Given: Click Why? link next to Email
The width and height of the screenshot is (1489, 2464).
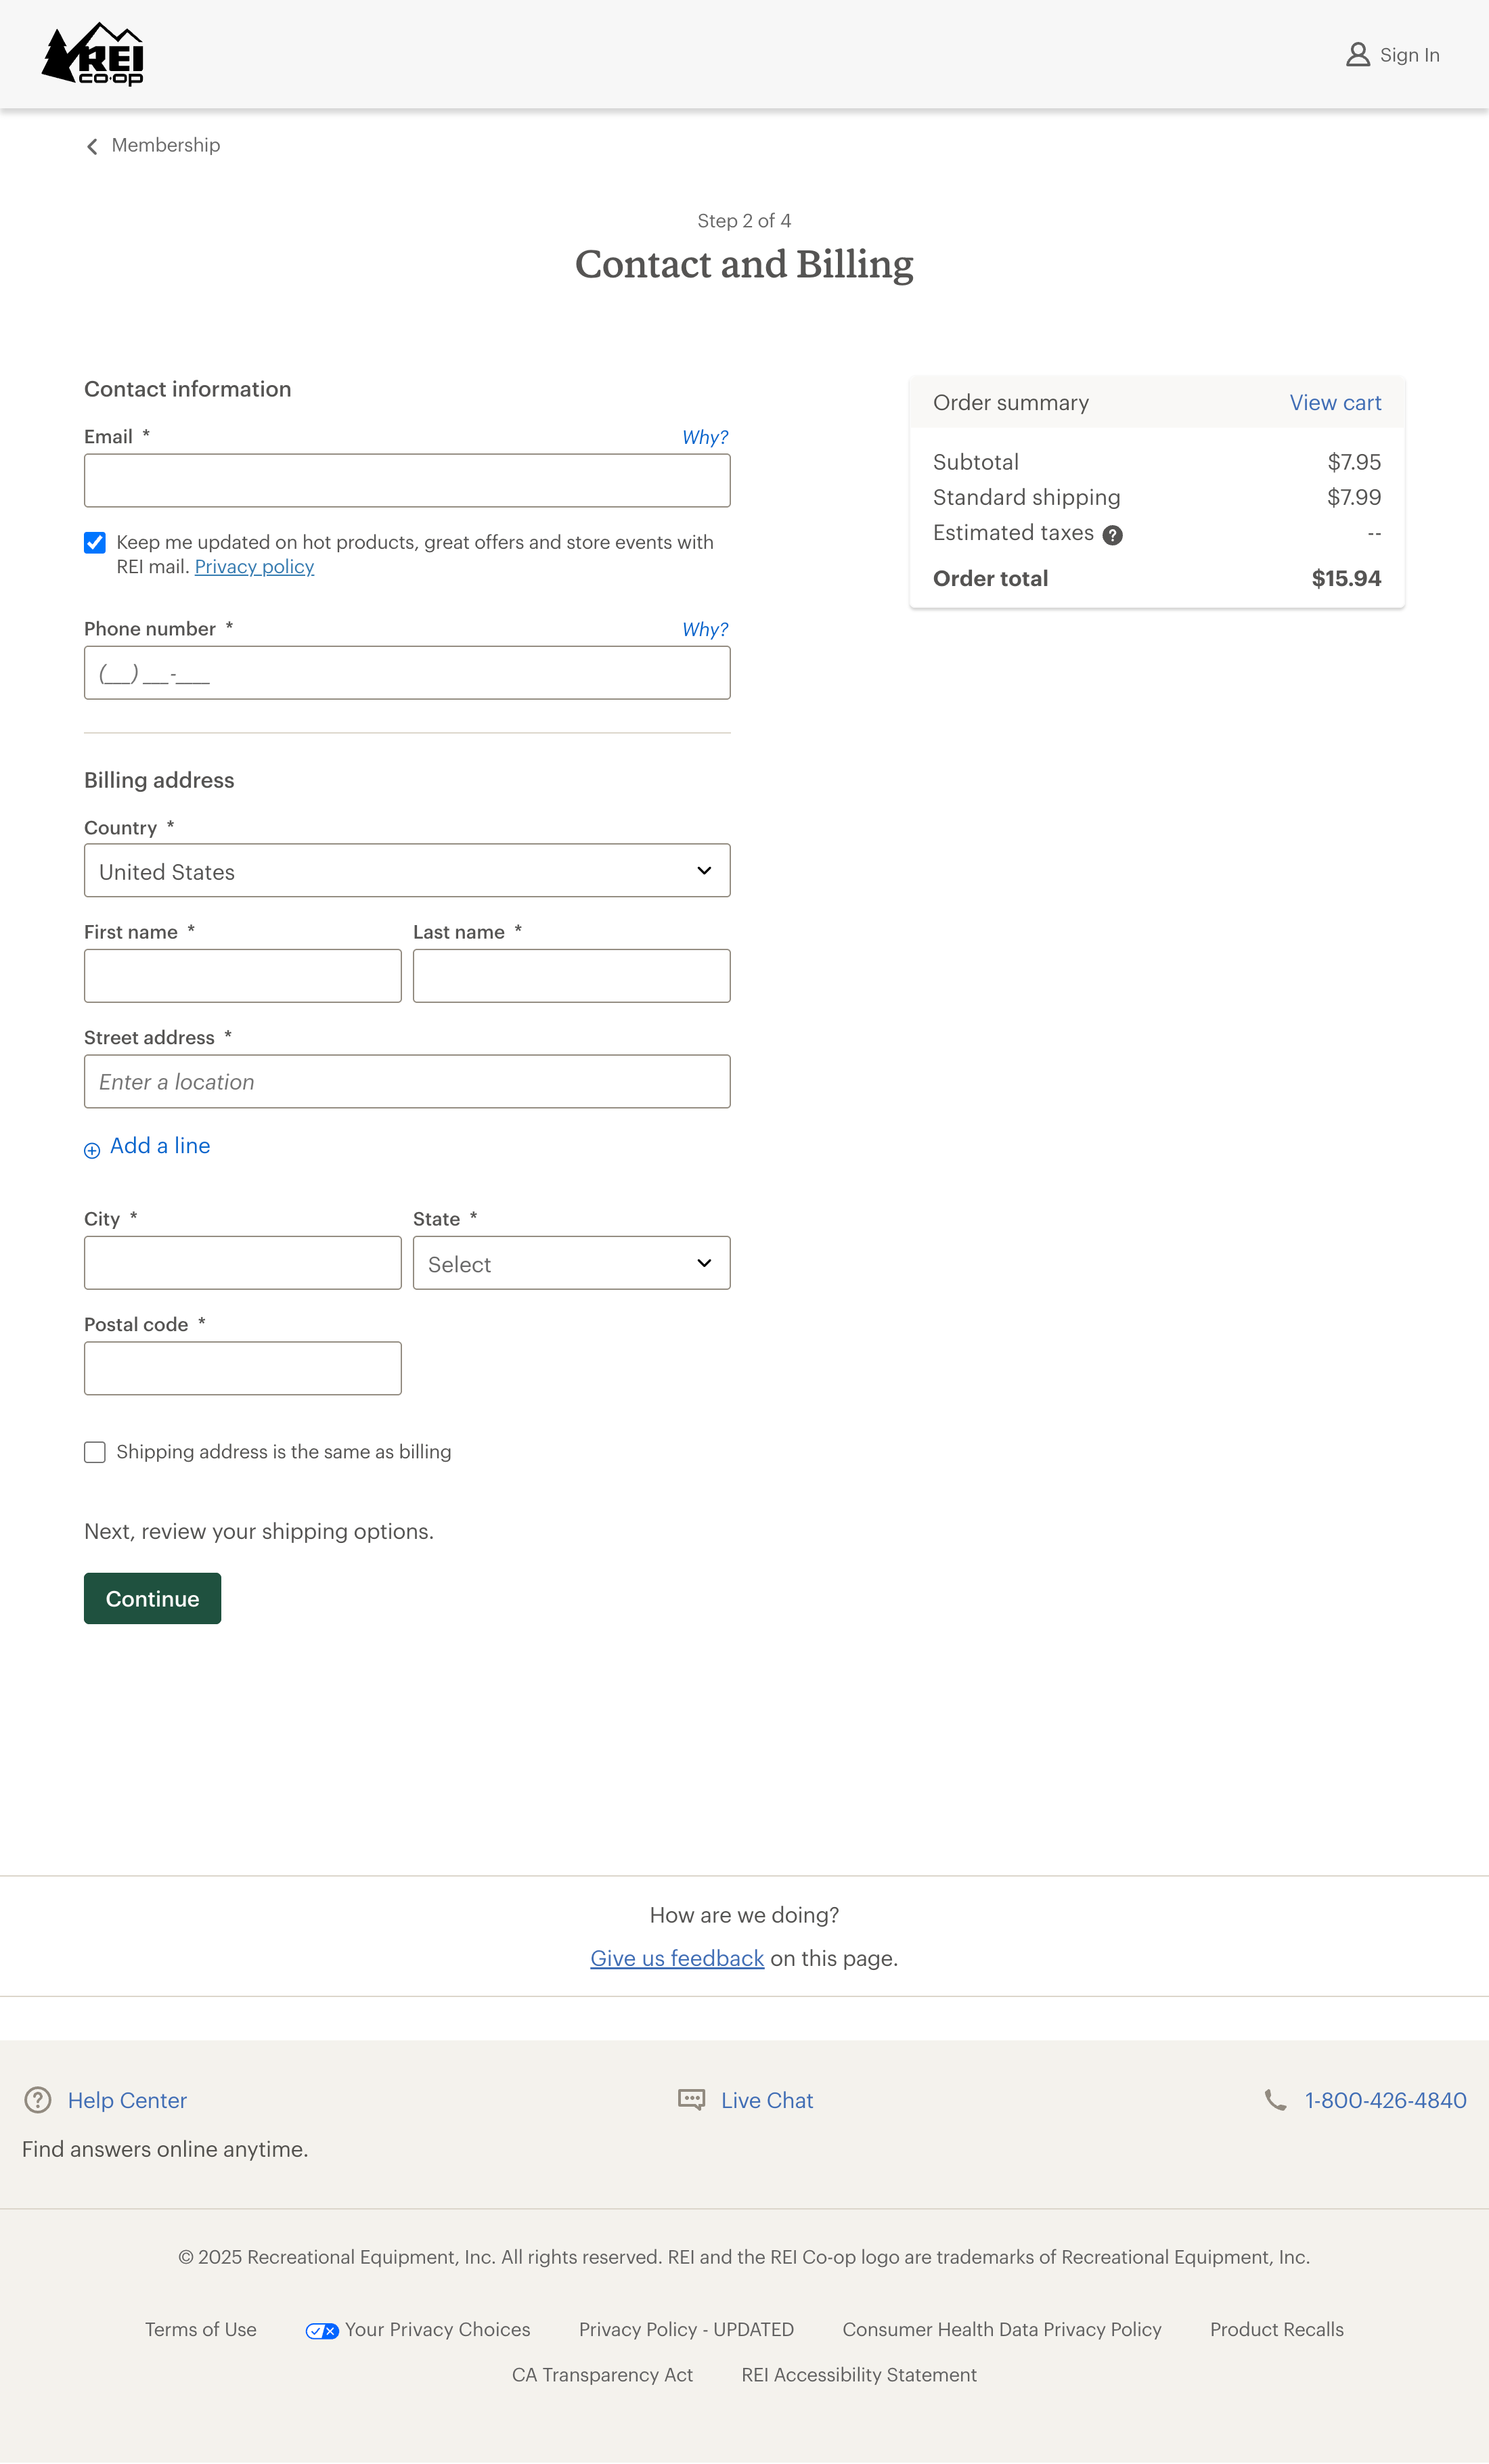Looking at the screenshot, I should [705, 437].
